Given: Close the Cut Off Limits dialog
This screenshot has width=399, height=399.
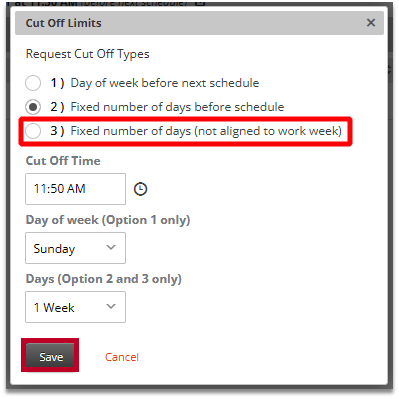Looking at the screenshot, I should click(371, 23).
